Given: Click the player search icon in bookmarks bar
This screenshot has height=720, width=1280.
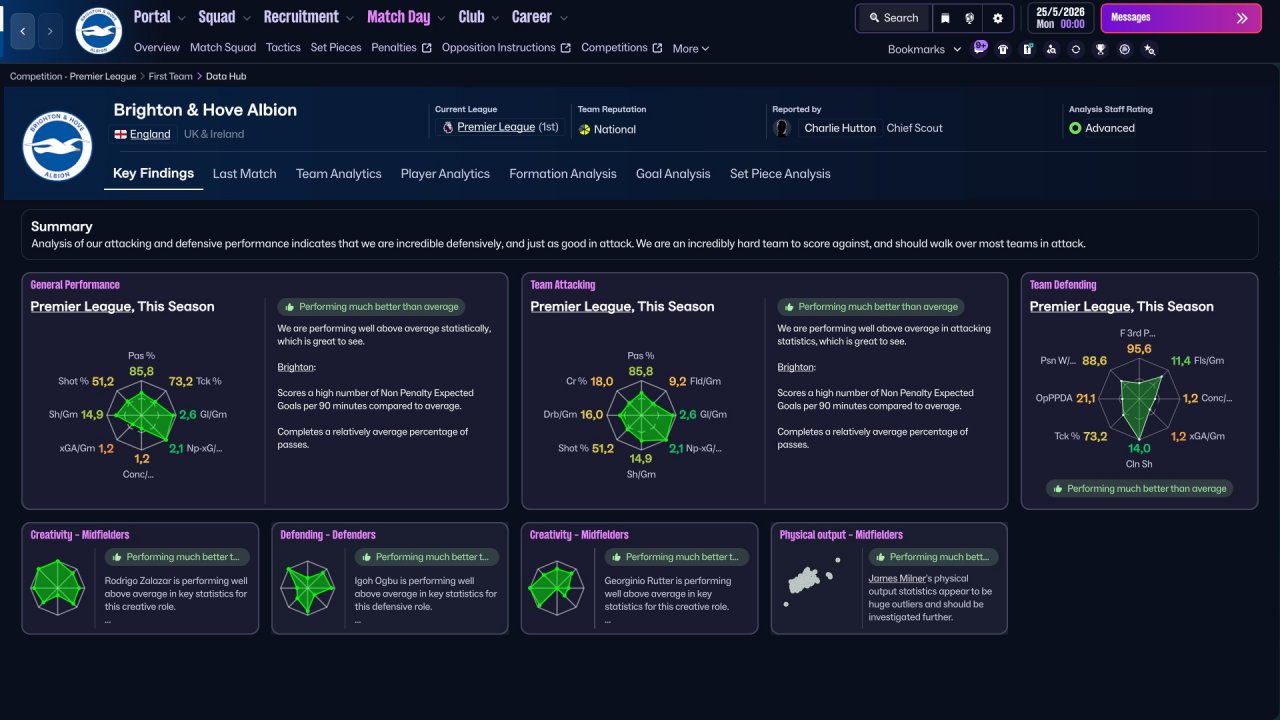Looking at the screenshot, I should [1051, 49].
